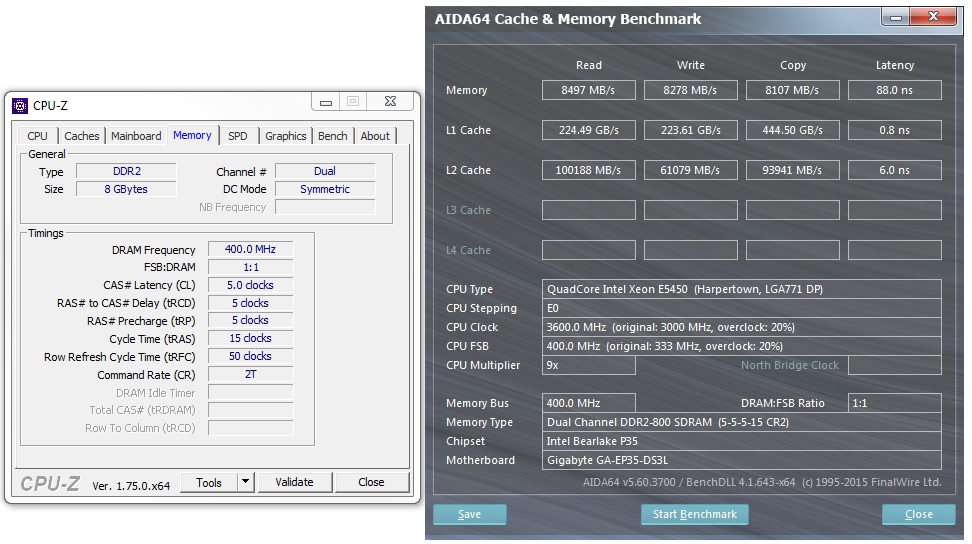Click the Size field showing 8 GBytes
The height and width of the screenshot is (544, 972).
(126, 189)
